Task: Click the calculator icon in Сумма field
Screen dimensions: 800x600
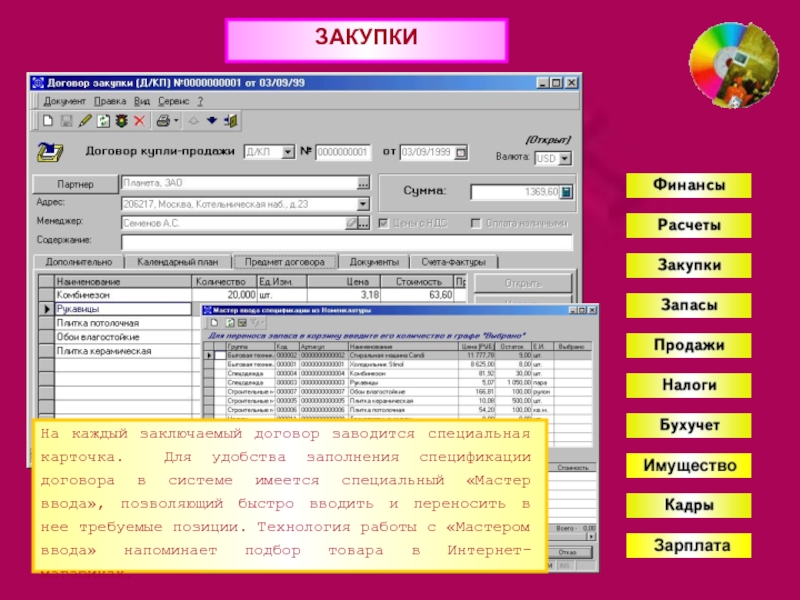Action: coord(566,192)
